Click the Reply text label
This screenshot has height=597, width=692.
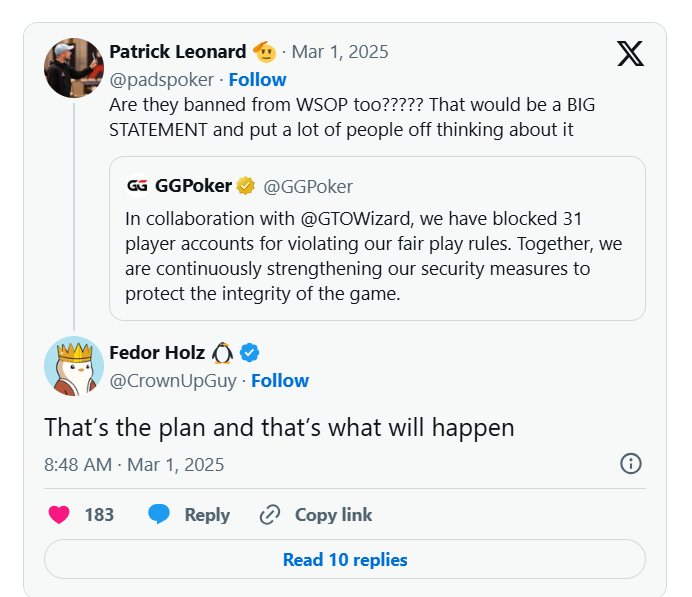[207, 515]
